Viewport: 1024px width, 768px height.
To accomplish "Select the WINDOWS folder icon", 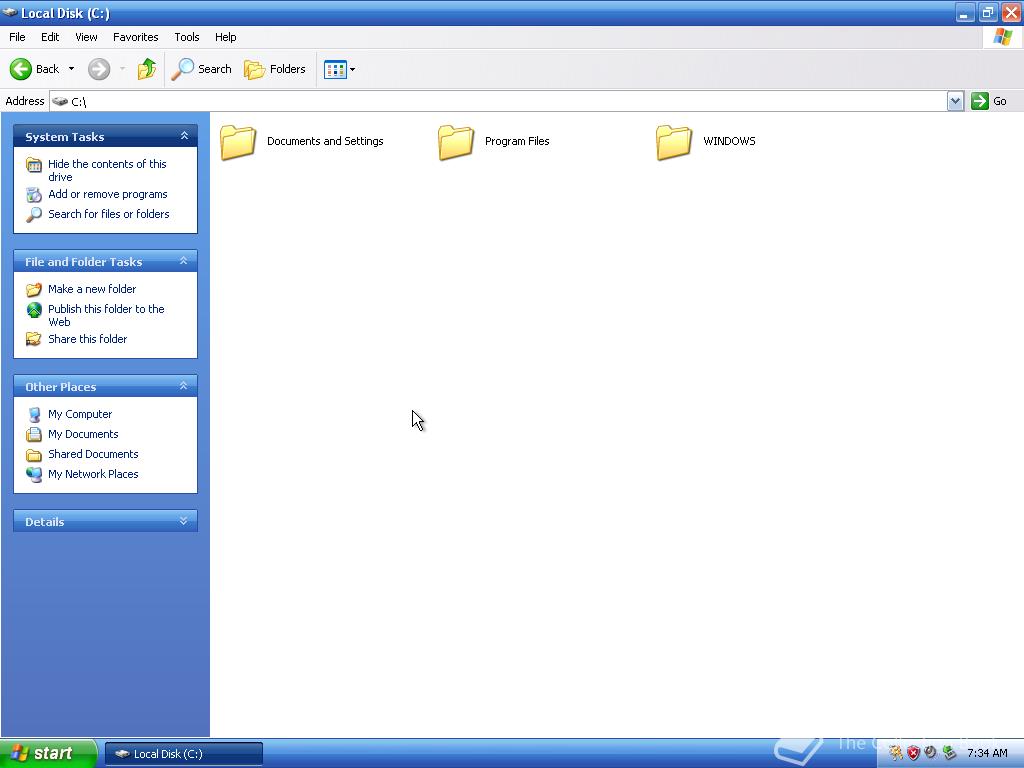I will coord(674,142).
